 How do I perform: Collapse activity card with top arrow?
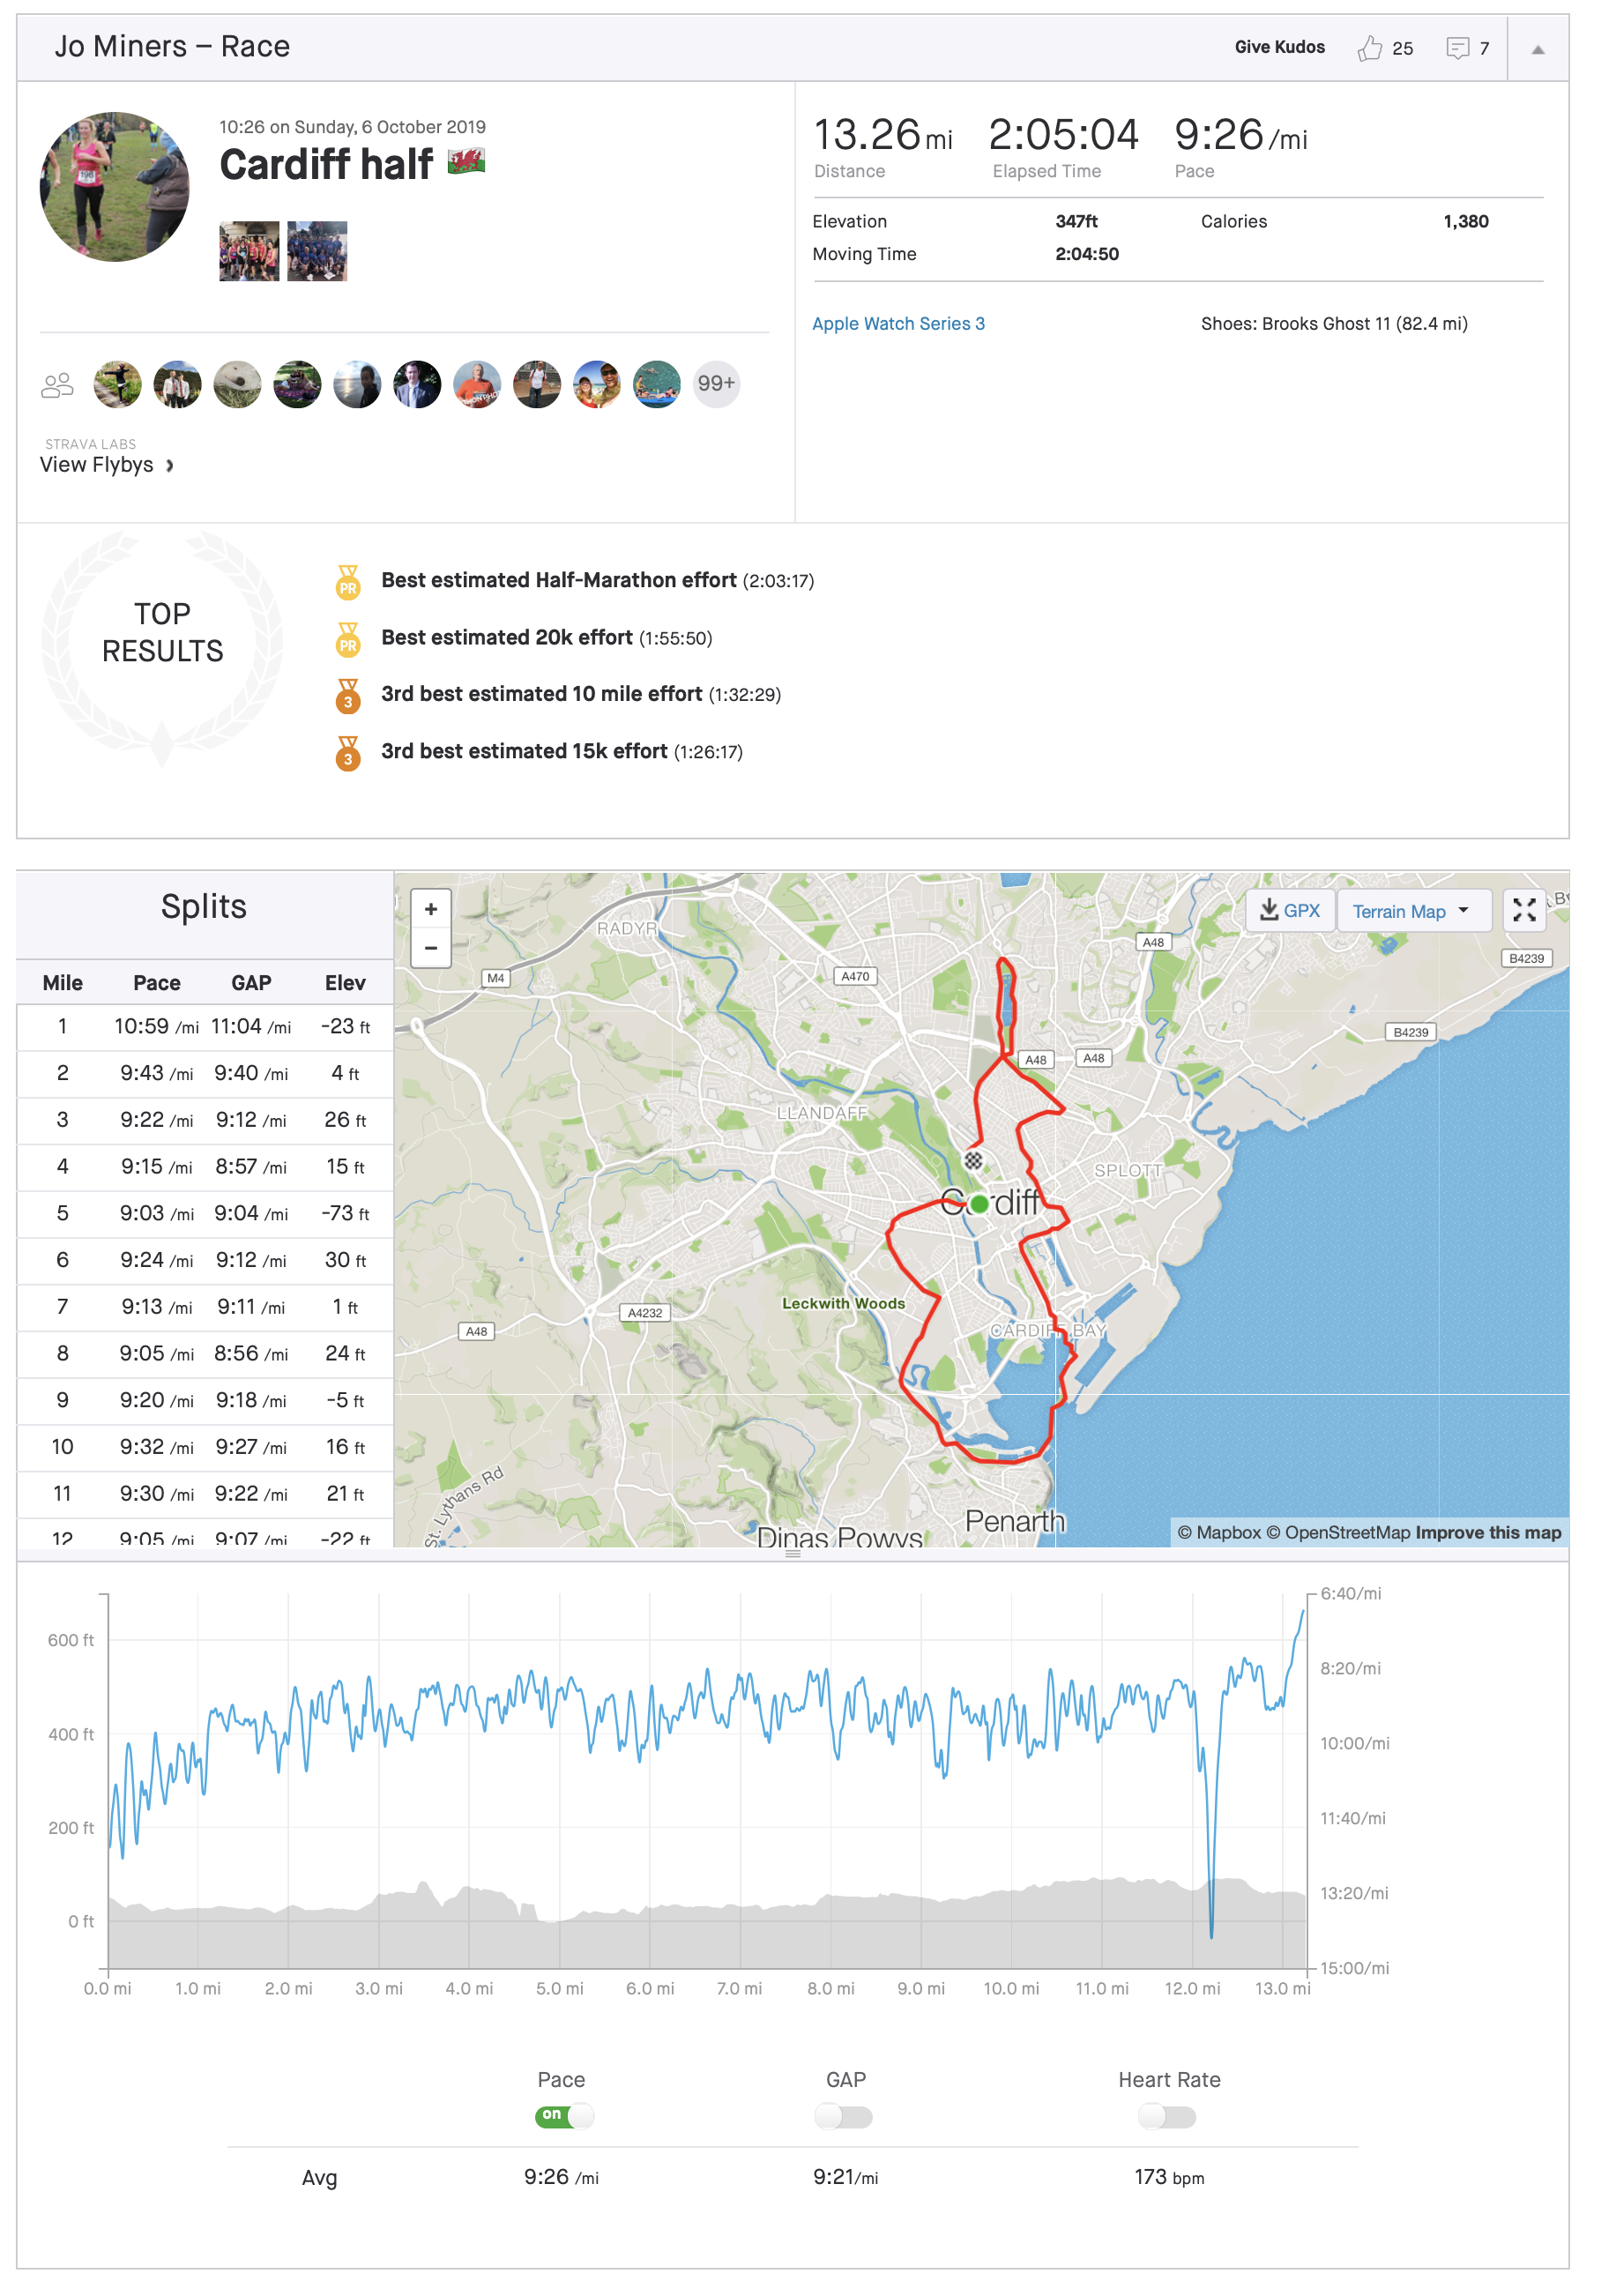(x=1537, y=49)
